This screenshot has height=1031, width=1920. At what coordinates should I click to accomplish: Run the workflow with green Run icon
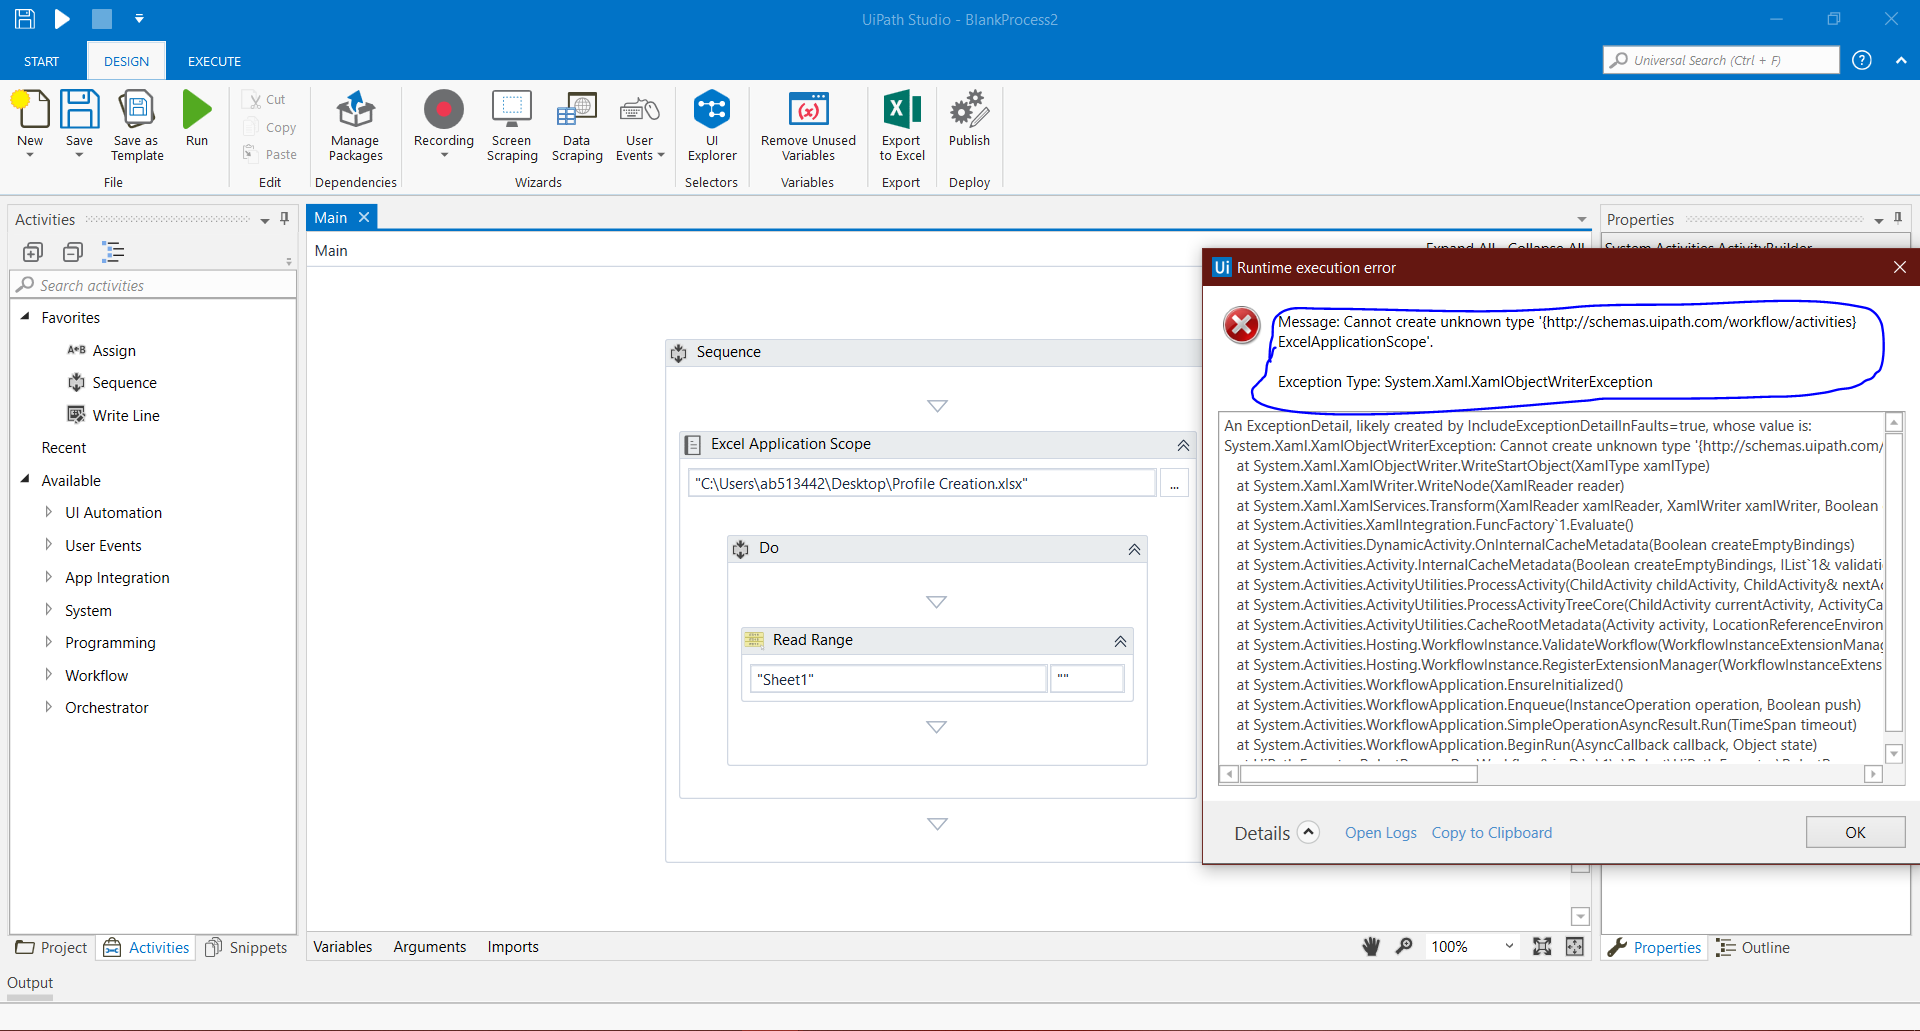(197, 110)
